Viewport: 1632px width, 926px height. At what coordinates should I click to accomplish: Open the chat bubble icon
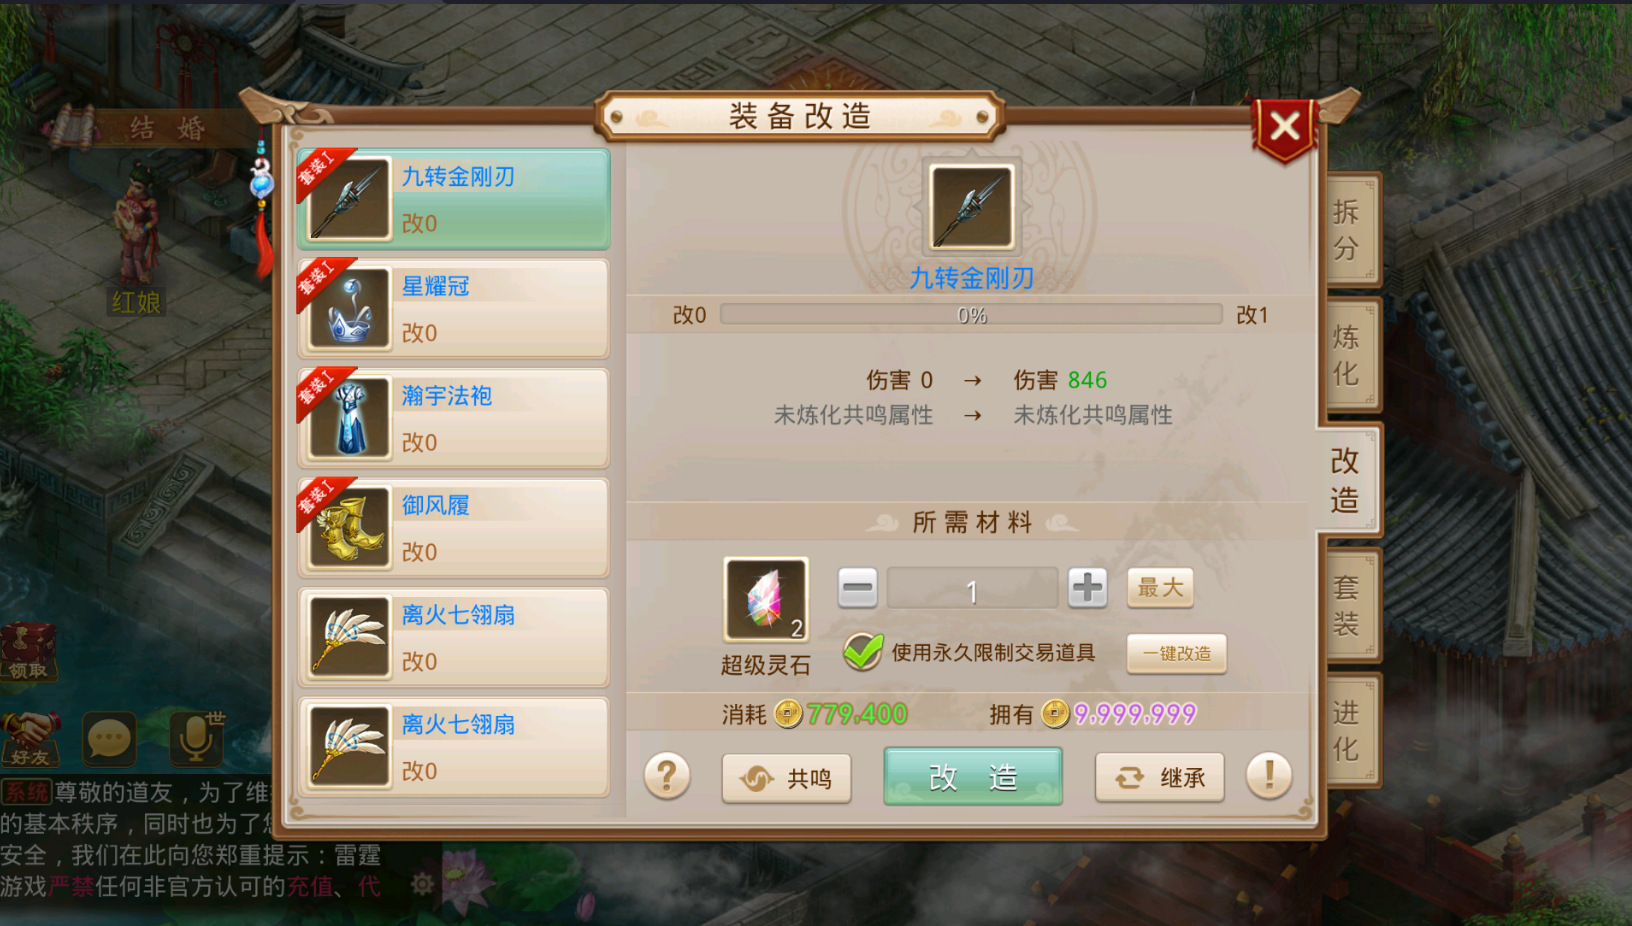click(x=109, y=739)
